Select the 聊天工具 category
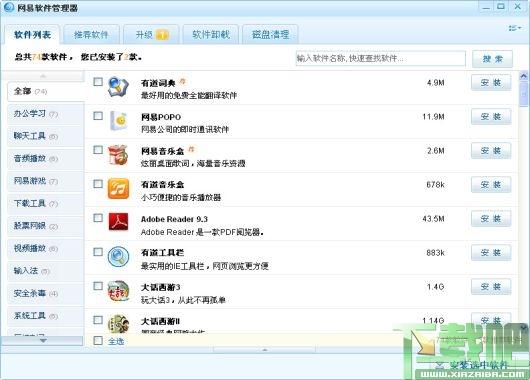 [45, 136]
